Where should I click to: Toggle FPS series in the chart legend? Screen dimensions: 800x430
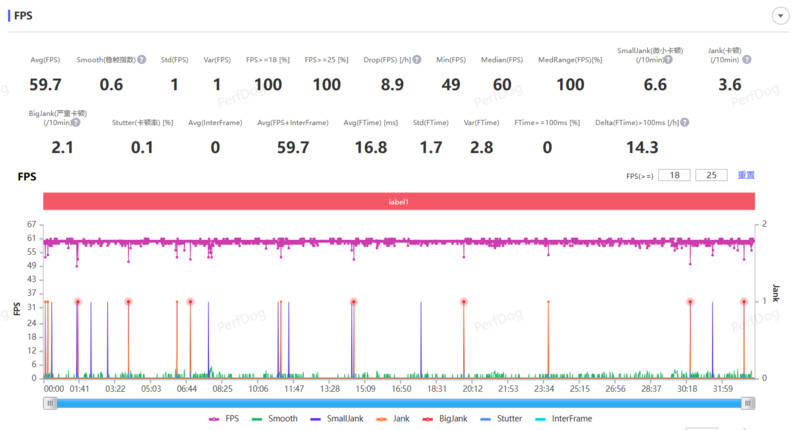click(x=224, y=419)
